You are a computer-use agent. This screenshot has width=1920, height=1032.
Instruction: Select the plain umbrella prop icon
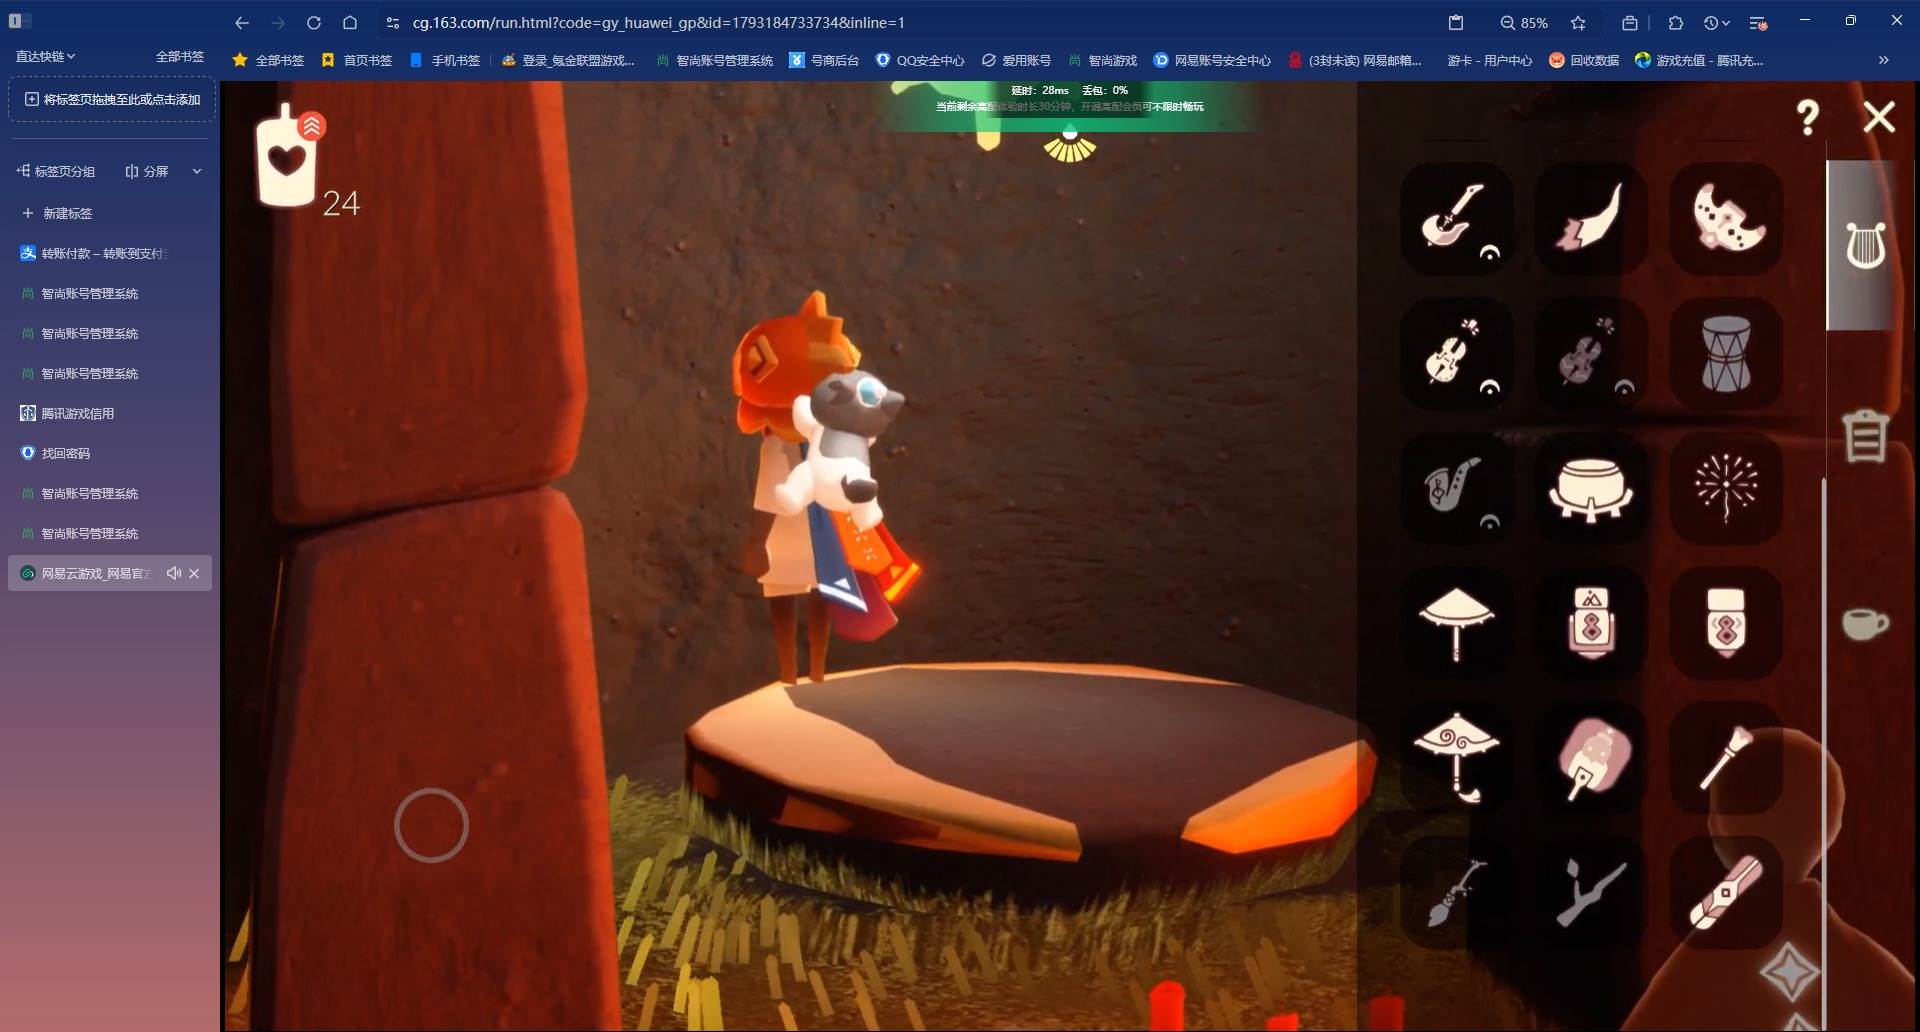pyautogui.click(x=1455, y=623)
